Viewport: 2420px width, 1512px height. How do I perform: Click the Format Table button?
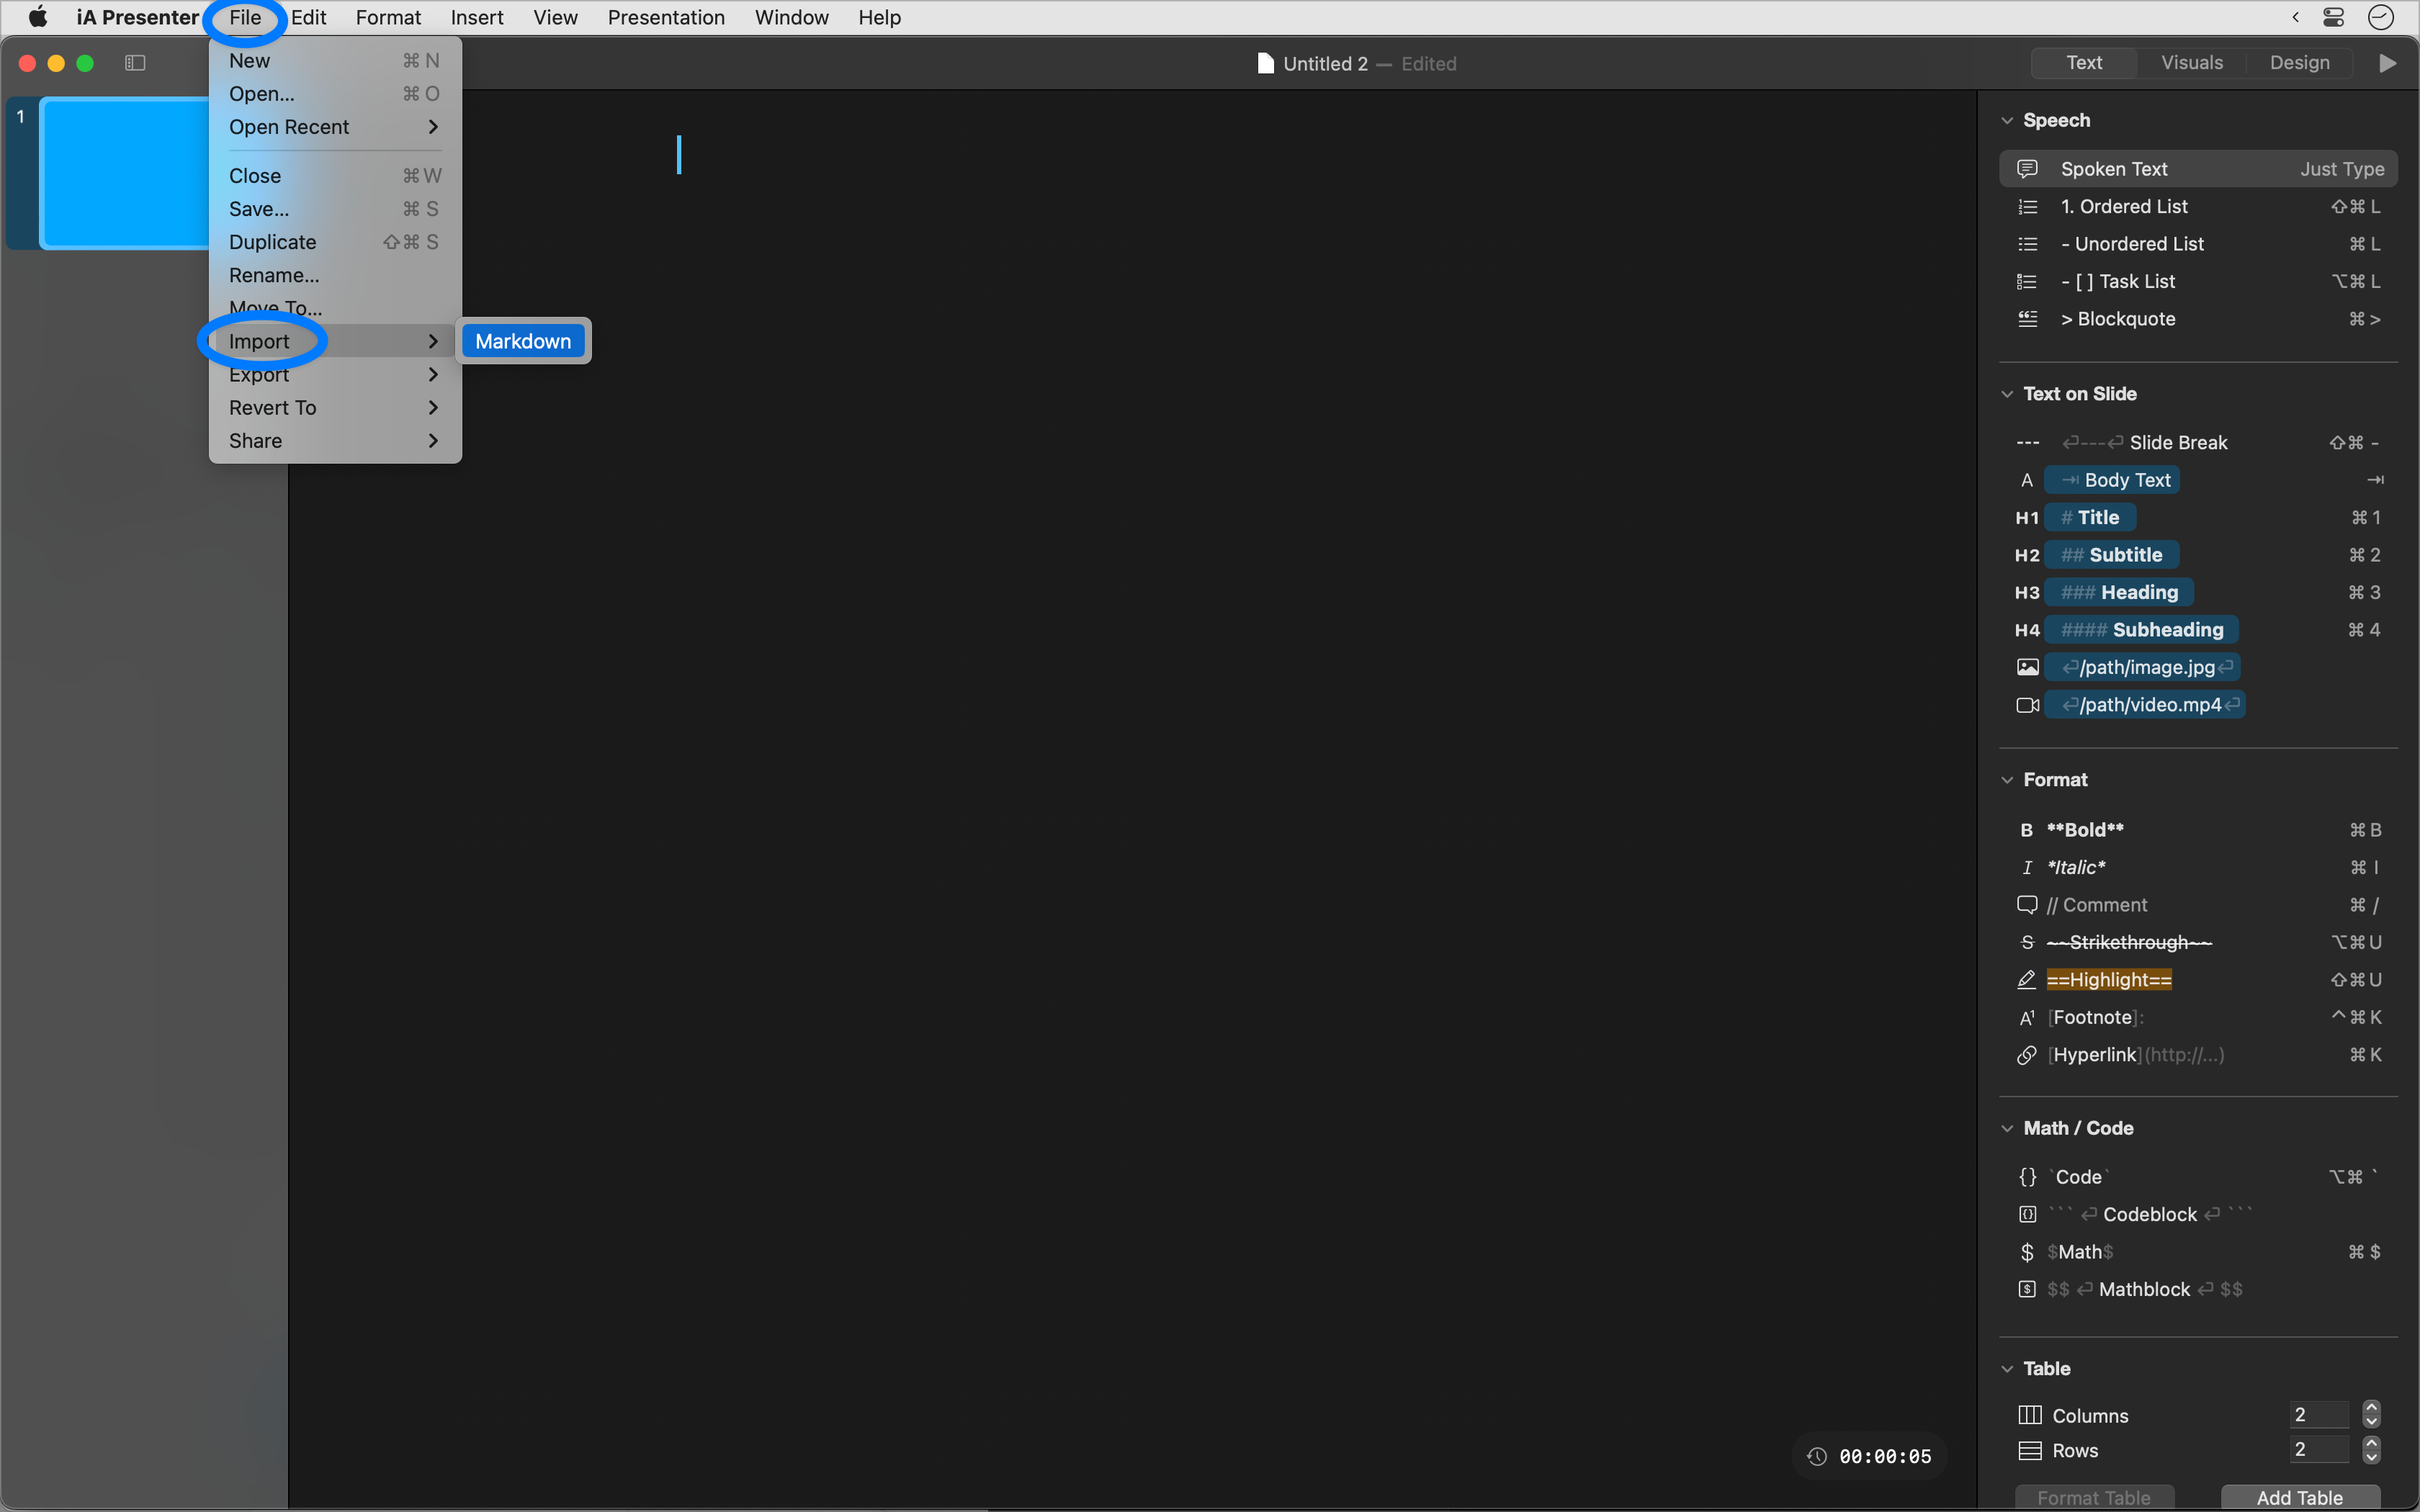[2094, 1497]
